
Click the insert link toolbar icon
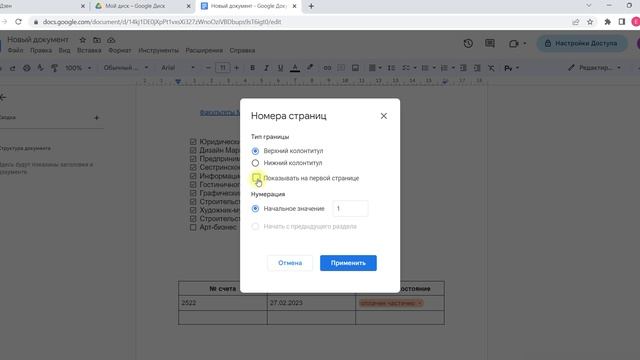(x=327, y=68)
